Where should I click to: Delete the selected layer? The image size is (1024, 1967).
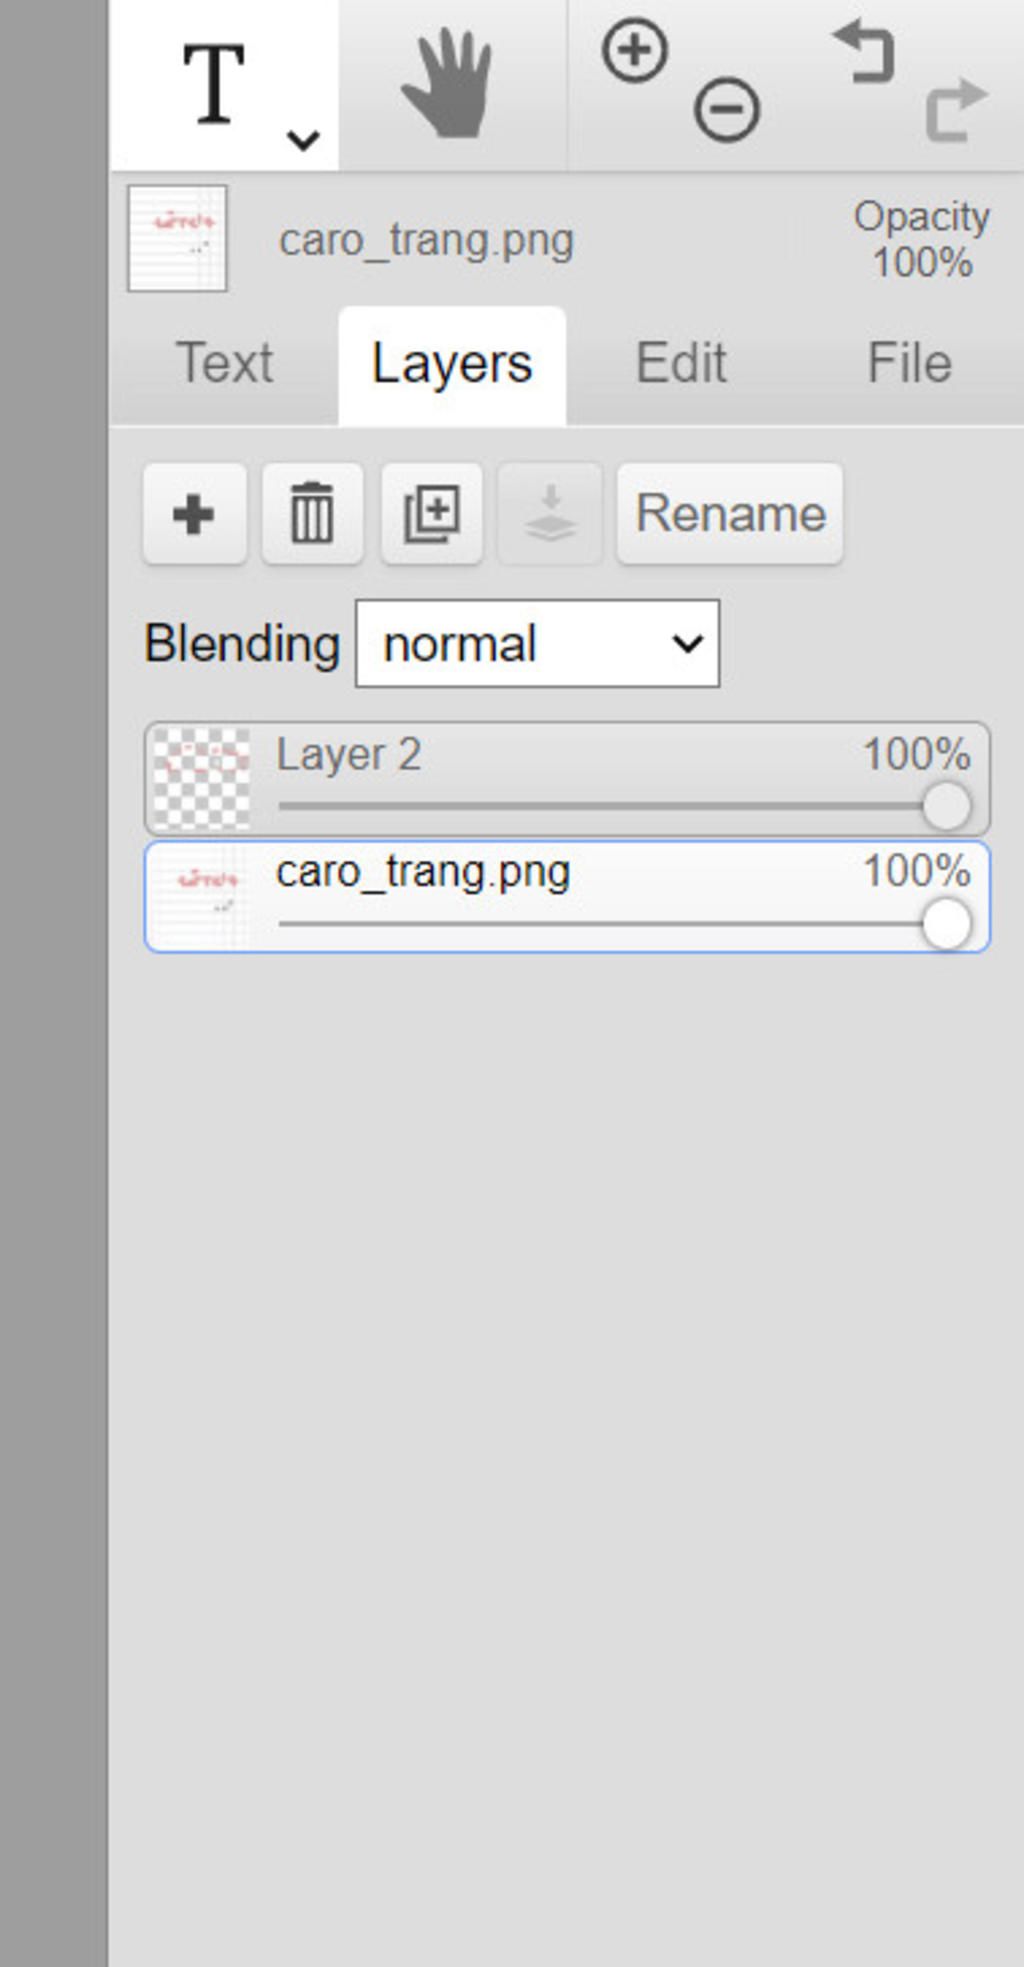(312, 514)
